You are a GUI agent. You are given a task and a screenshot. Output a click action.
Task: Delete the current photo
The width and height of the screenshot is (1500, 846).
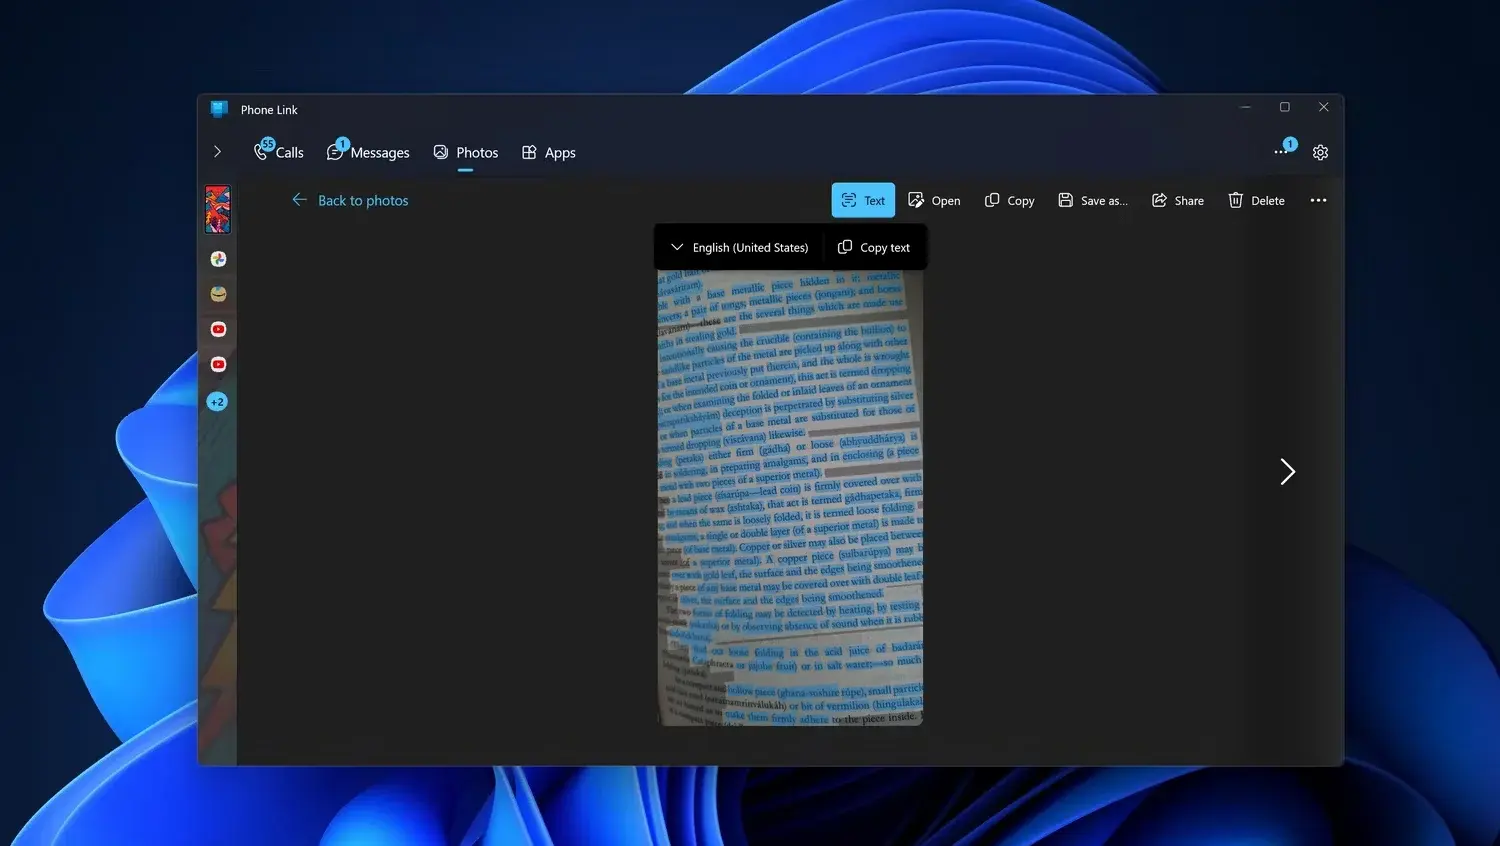1256,200
